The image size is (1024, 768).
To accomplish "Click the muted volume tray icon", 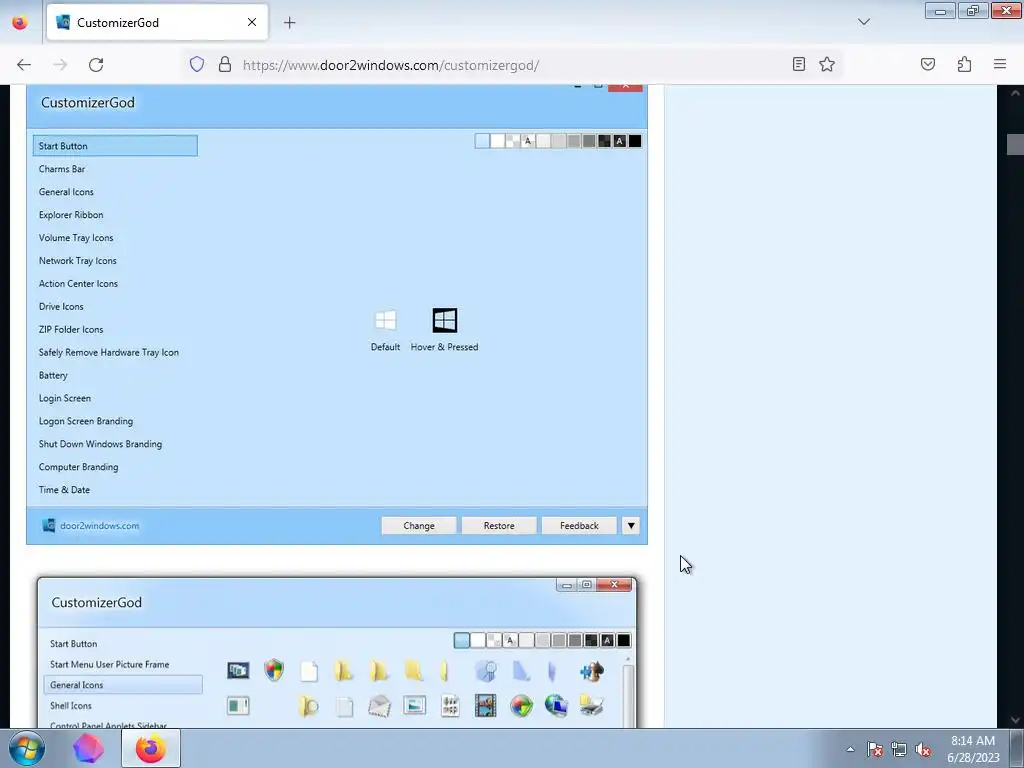I will click(x=923, y=749).
